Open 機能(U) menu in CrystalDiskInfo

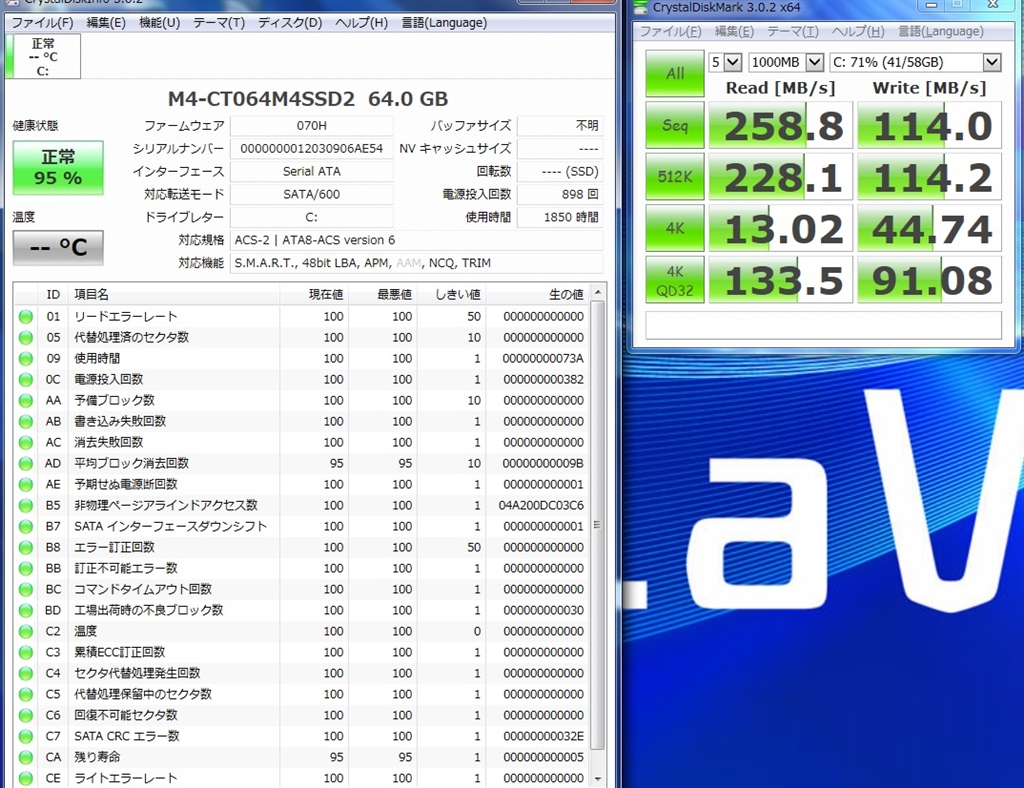point(159,23)
